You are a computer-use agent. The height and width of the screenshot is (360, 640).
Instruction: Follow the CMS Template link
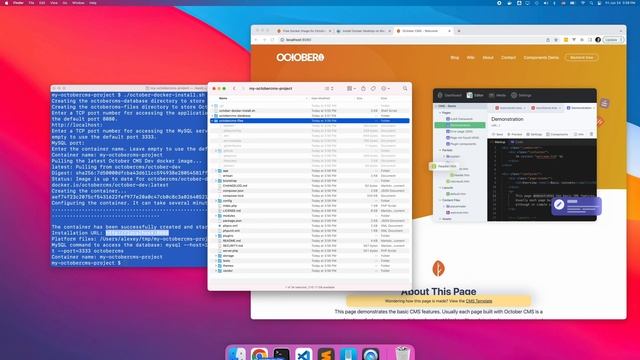pyautogui.click(x=479, y=301)
